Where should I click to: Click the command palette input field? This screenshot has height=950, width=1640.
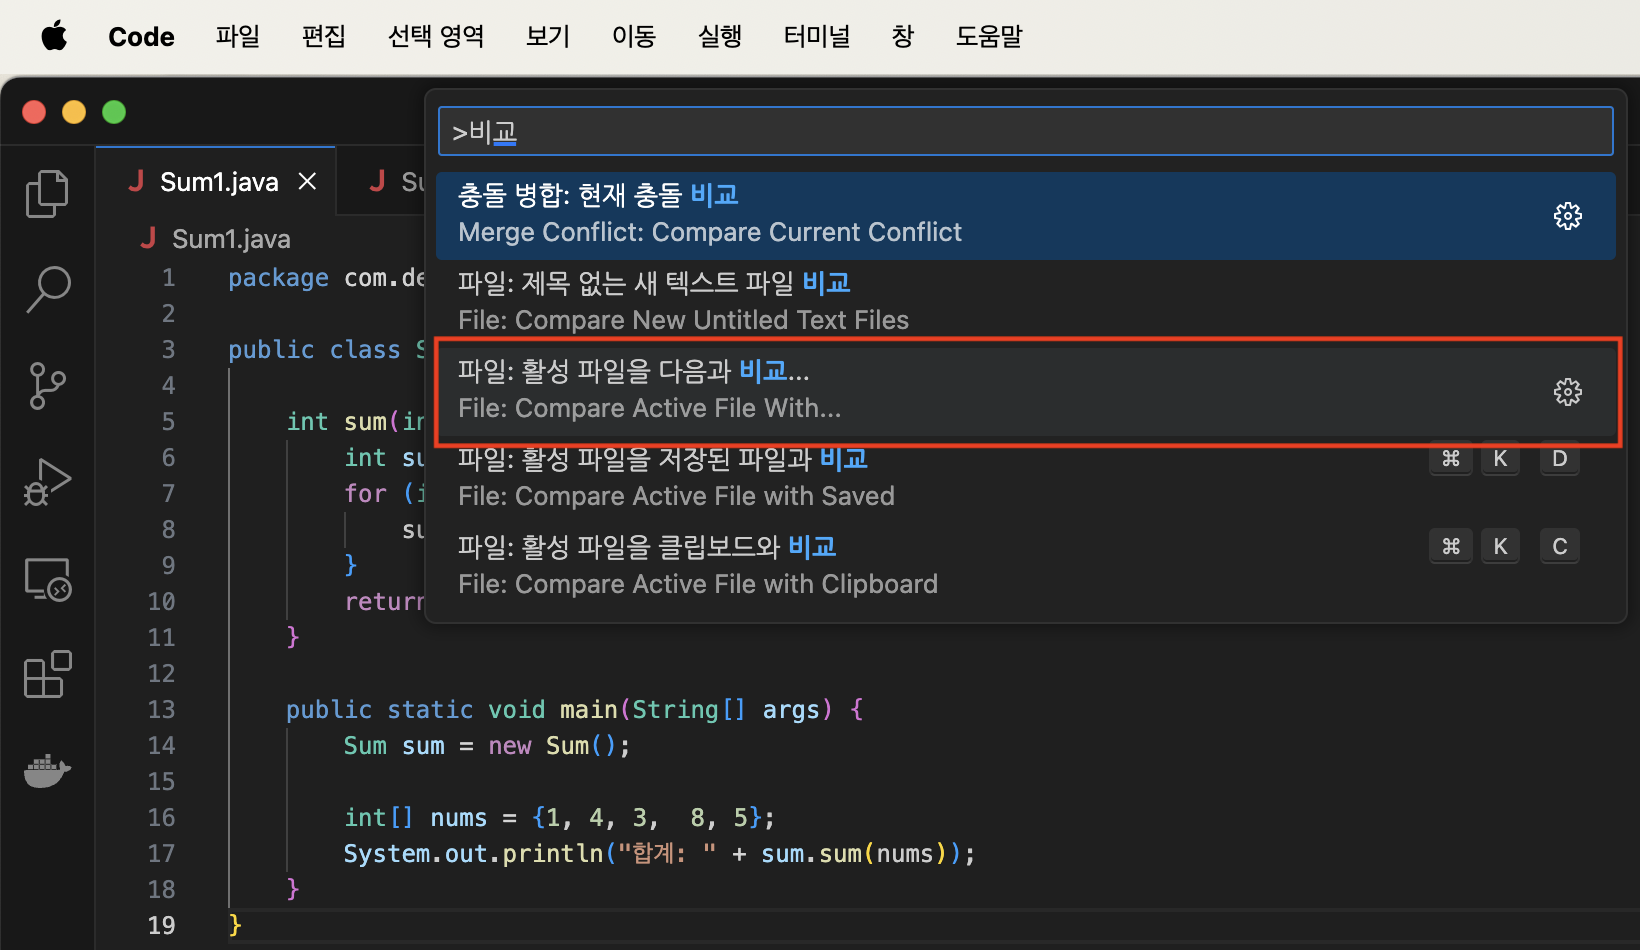pos(1025,132)
